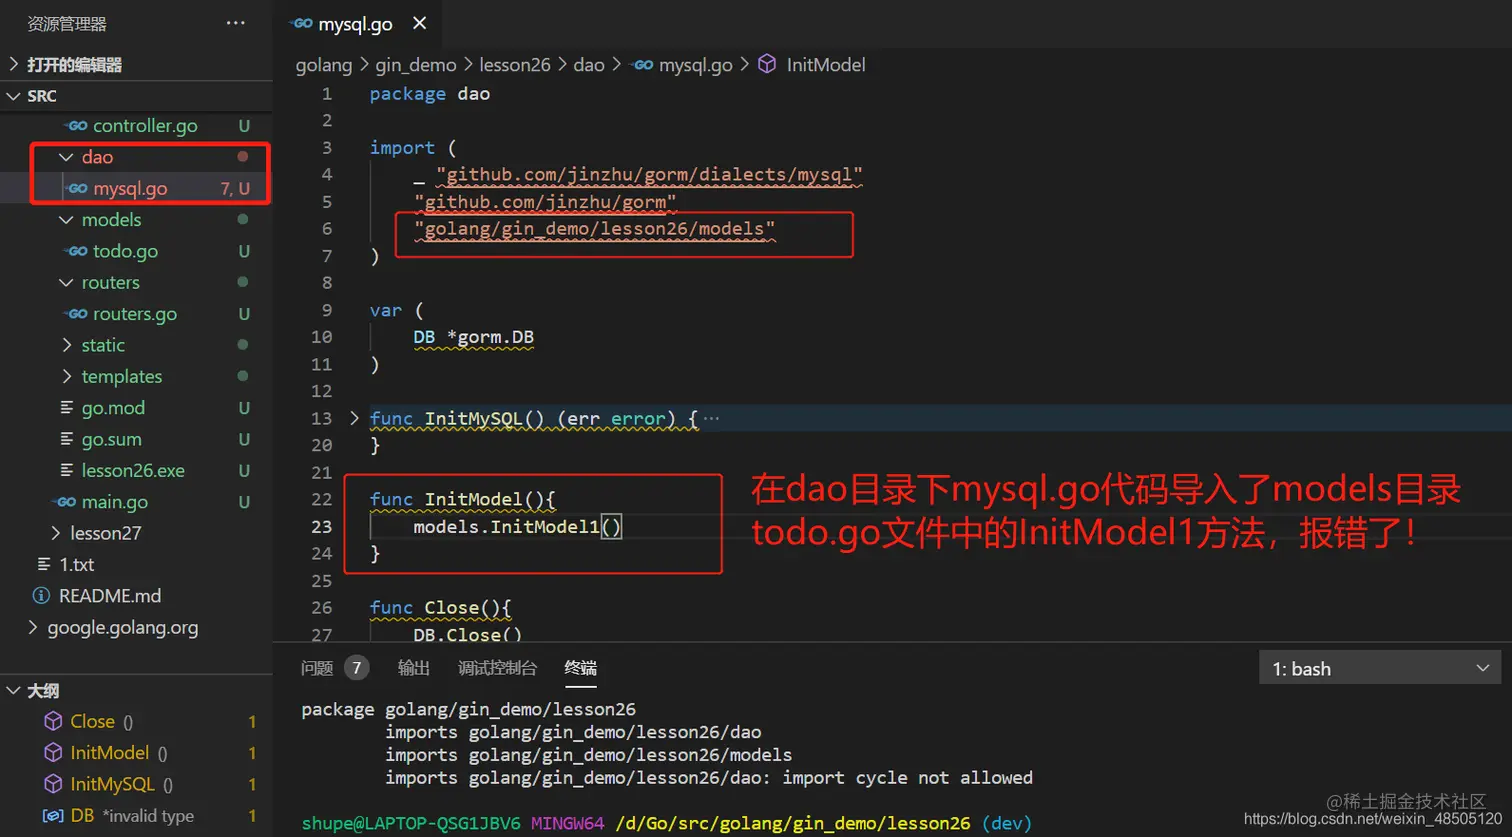This screenshot has width=1512, height=837.
Task: Click Go file icon beside main.go
Action: (65, 502)
